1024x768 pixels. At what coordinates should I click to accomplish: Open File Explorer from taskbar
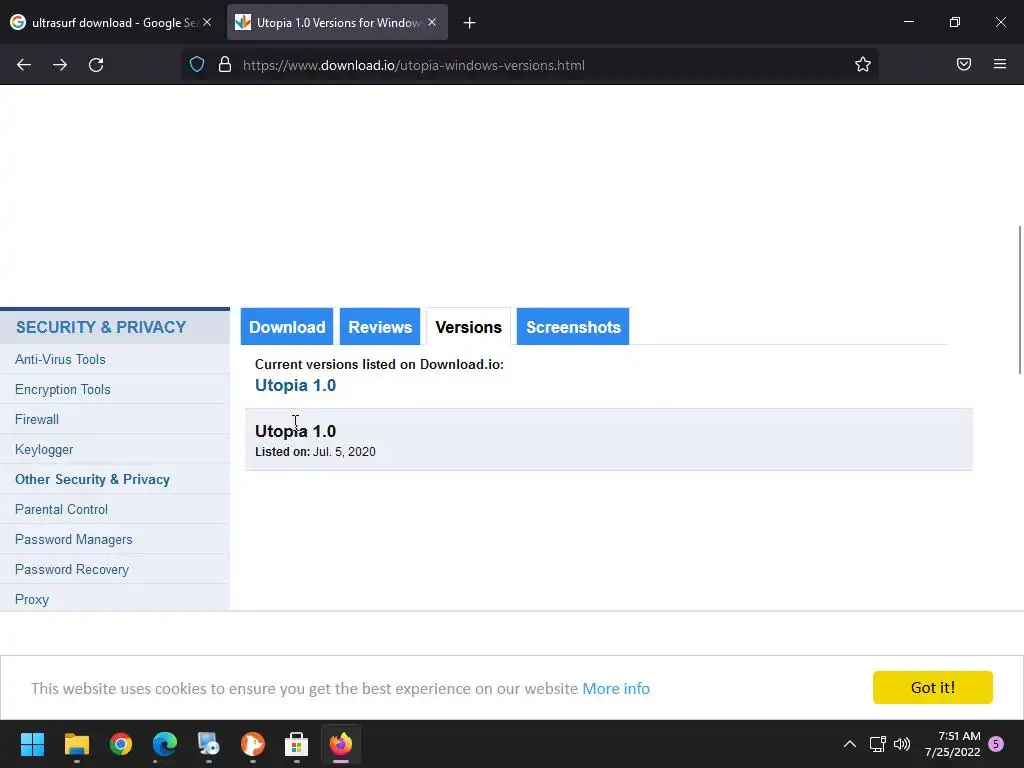pyautogui.click(x=76, y=744)
